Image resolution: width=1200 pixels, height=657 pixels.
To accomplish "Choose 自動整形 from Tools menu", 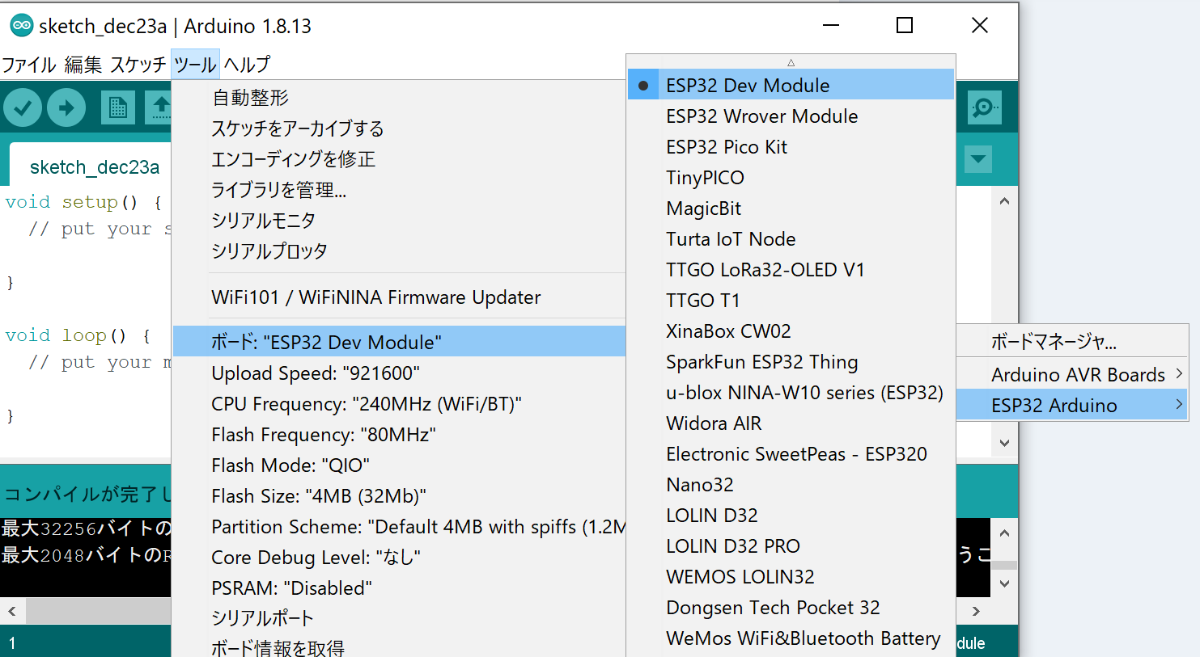I will [400, 98].
